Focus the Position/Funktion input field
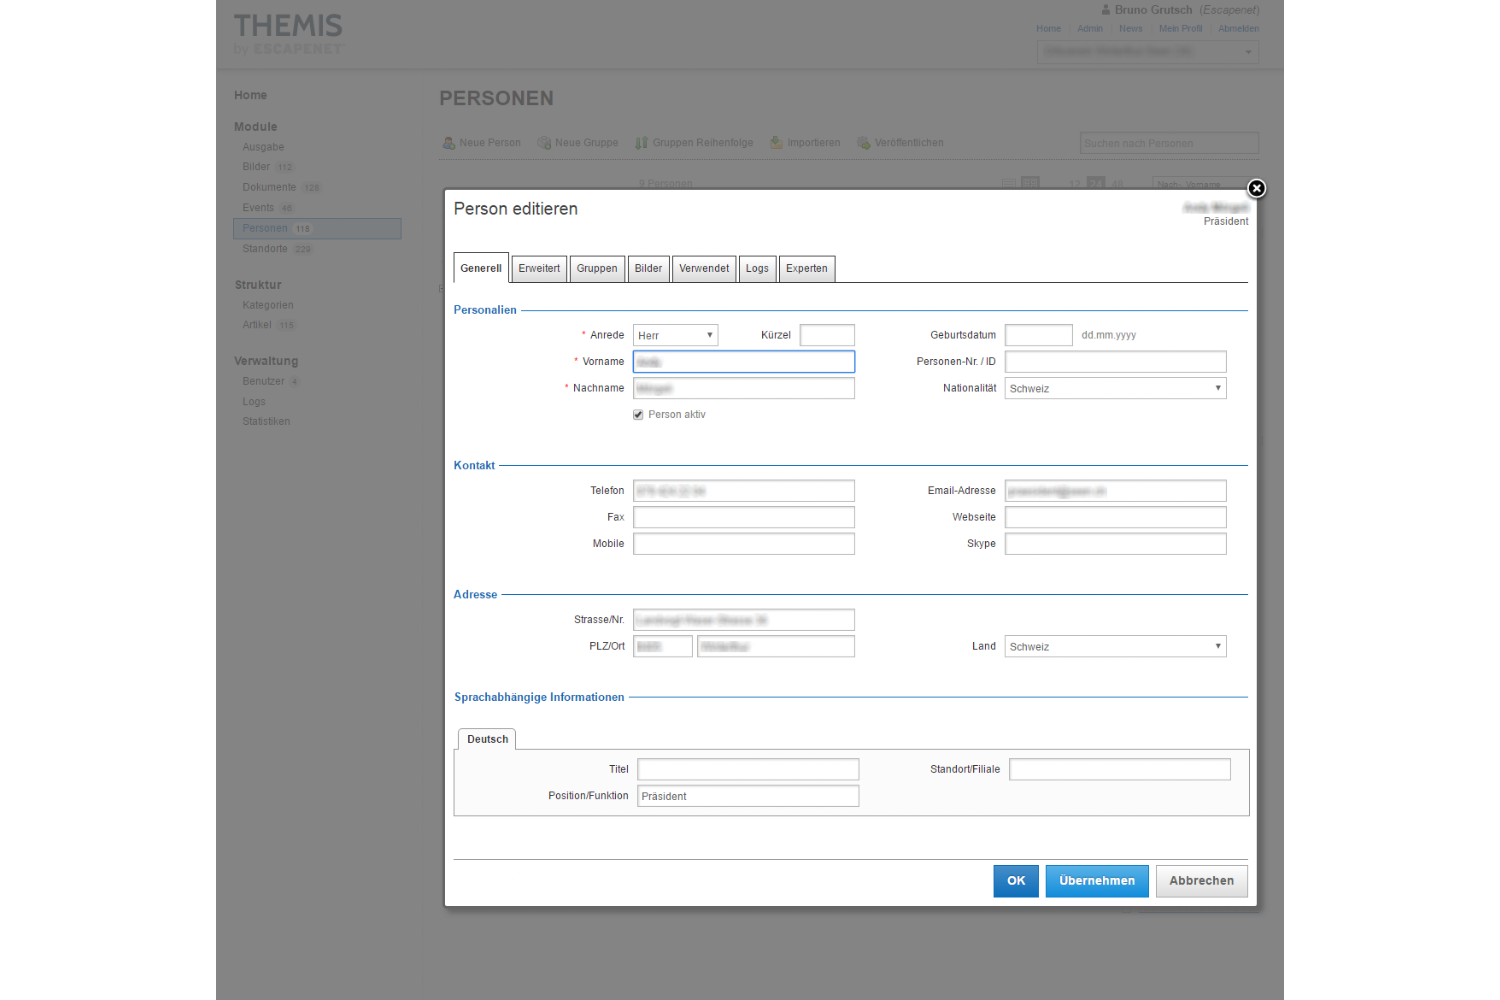Screen dimensions: 1500x1000 pyautogui.click(x=748, y=796)
